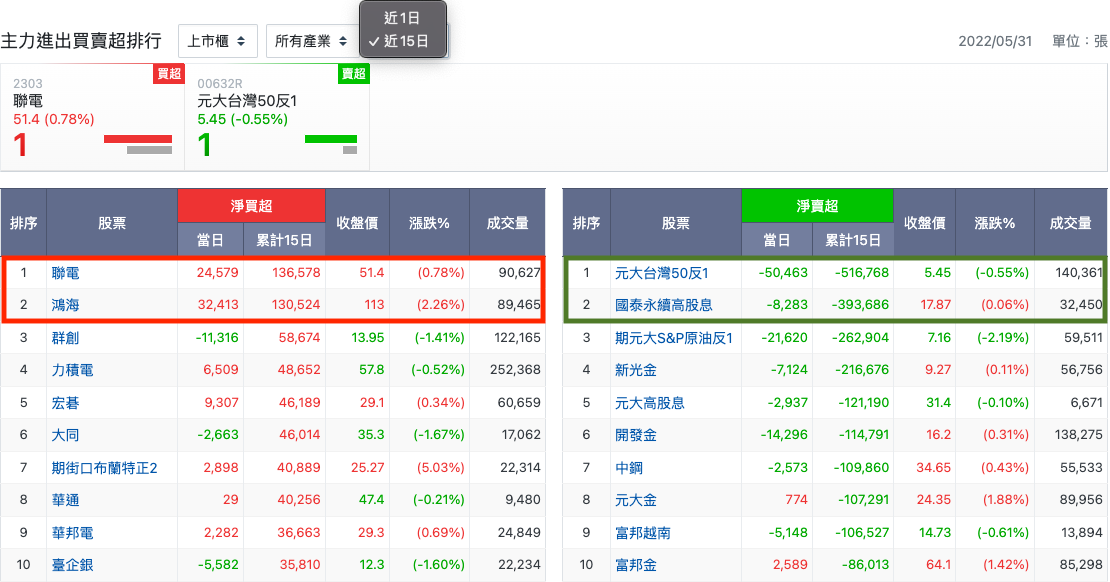Open 元大台灣50反1 link in sell table

coord(662,273)
